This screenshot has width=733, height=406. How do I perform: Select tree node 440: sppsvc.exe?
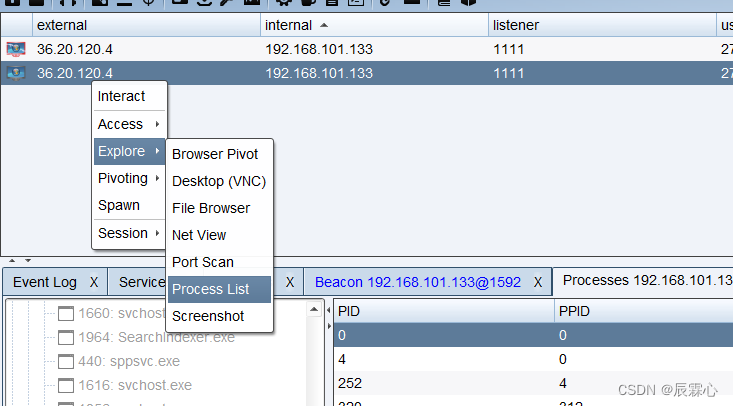pyautogui.click(x=129, y=361)
